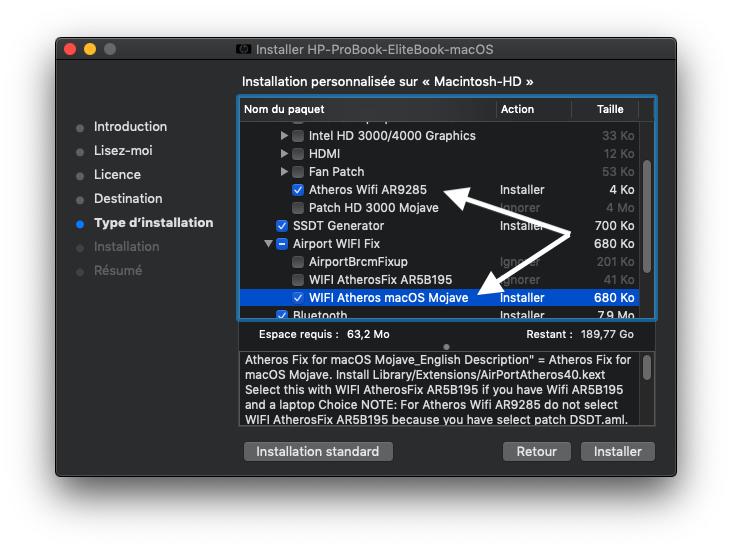732x550 pixels.
Task: Uncheck the Atheros Wifi AR9285 checkbox
Action: click(298, 190)
